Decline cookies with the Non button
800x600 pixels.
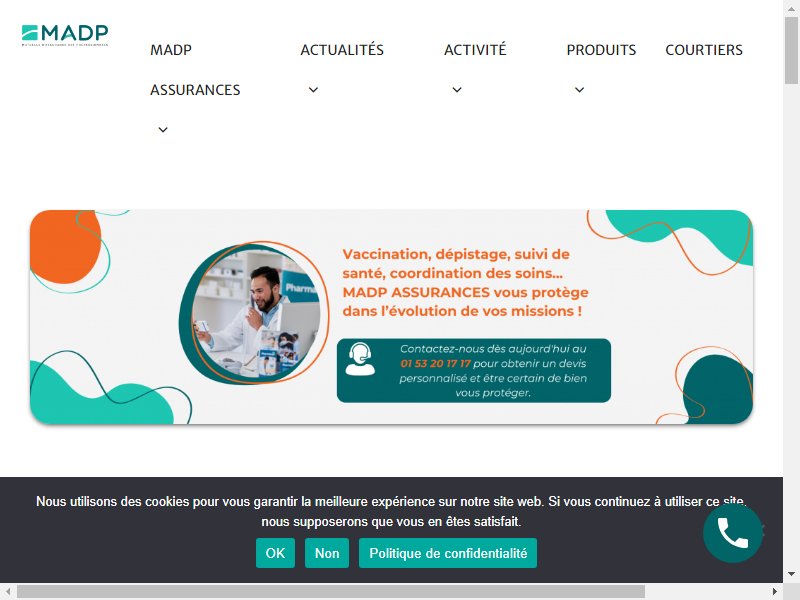pyautogui.click(x=327, y=553)
